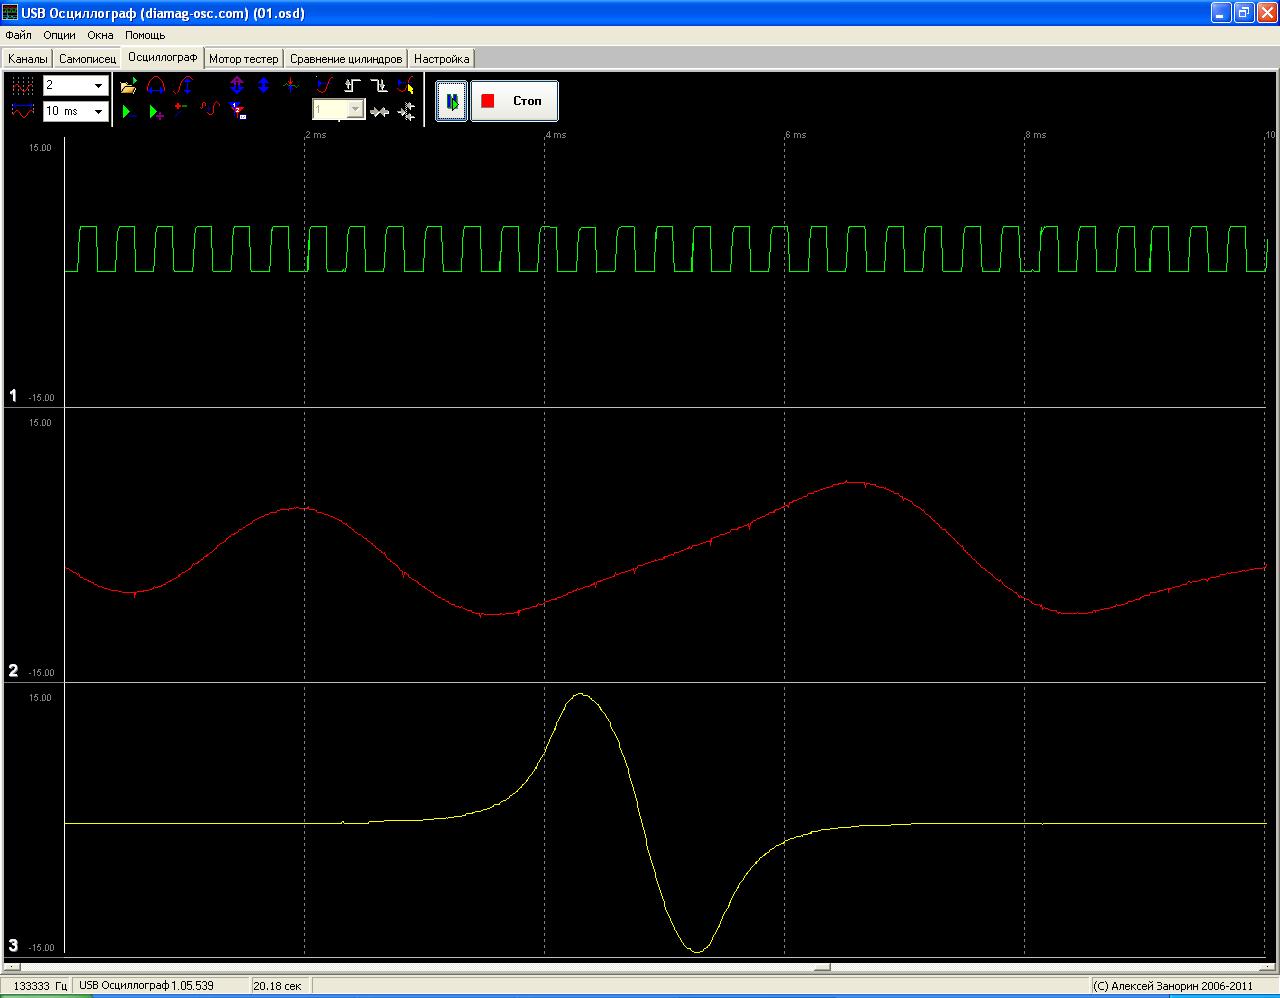Click the horizontal converging arrows icon

coord(379,112)
